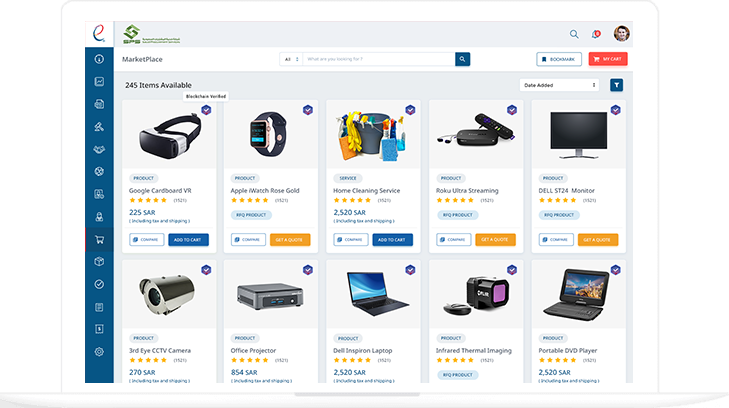The height and width of the screenshot is (408, 729).
Task: Click the 'Portable DVD Player' title
Action: click(x=568, y=350)
